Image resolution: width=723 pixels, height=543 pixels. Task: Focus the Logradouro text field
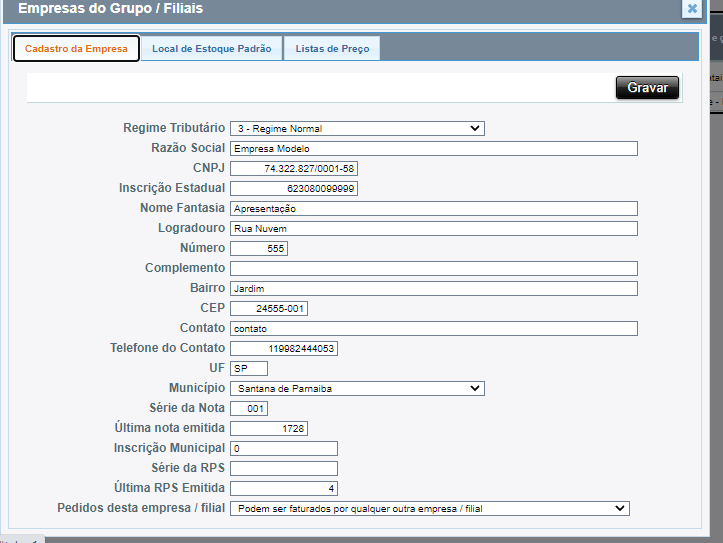pos(433,228)
